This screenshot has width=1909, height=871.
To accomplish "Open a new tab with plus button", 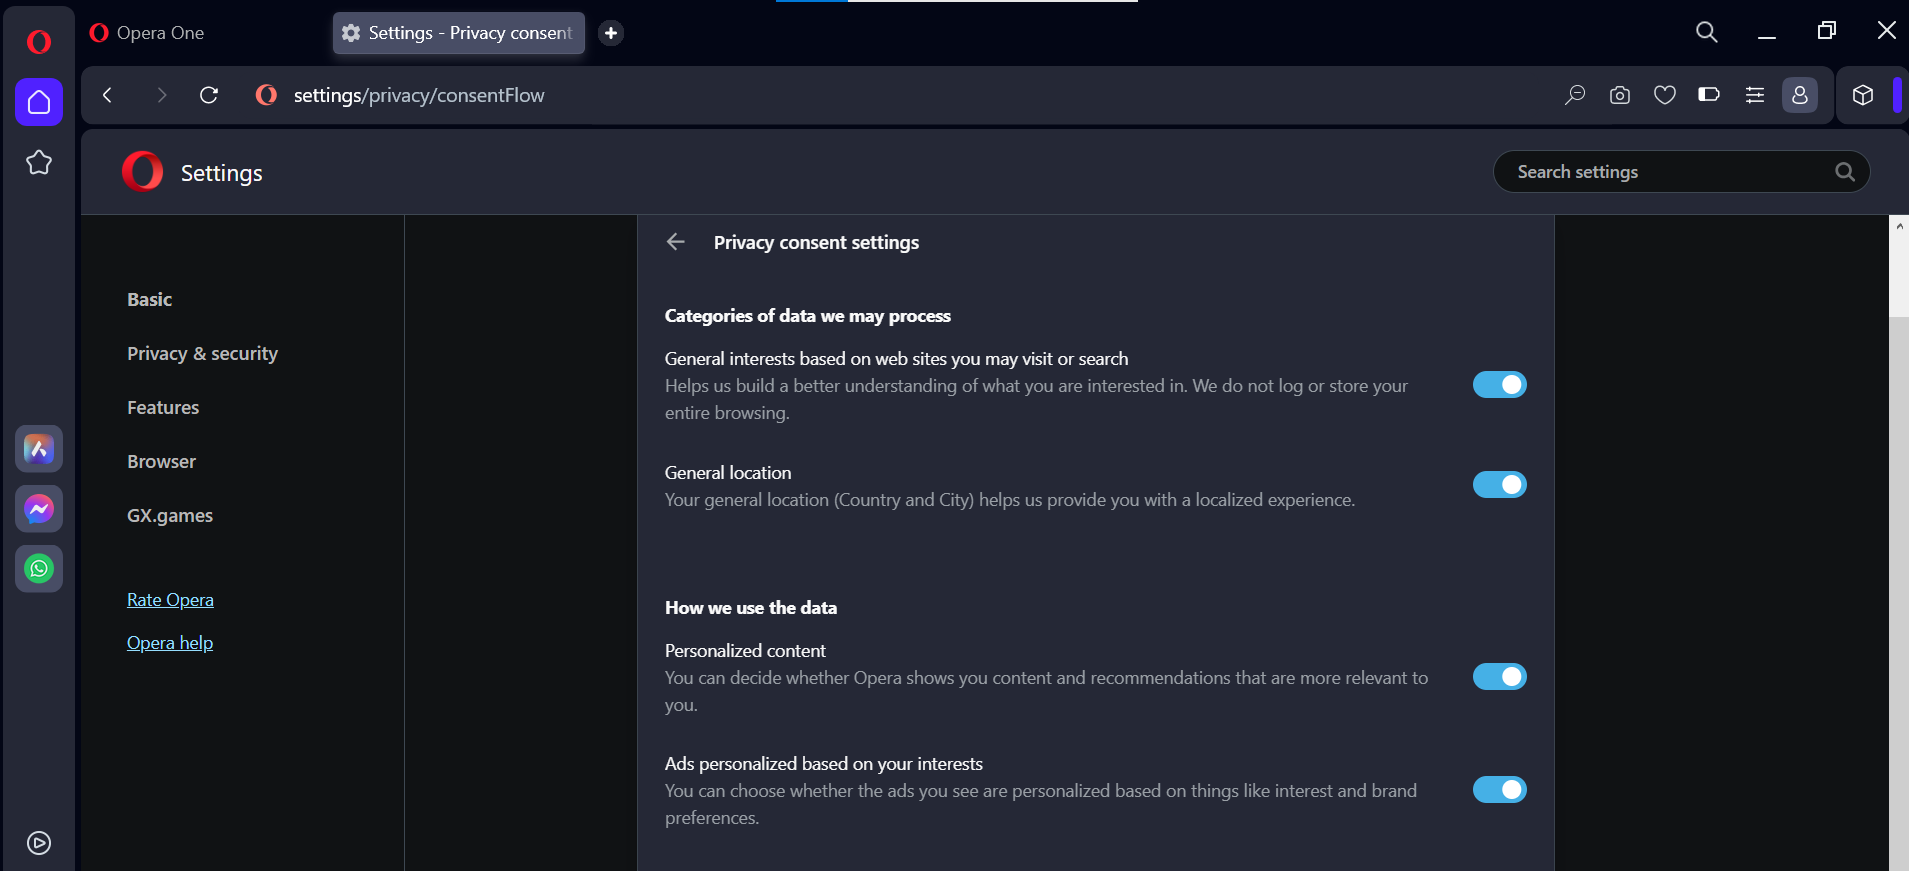I will (611, 33).
